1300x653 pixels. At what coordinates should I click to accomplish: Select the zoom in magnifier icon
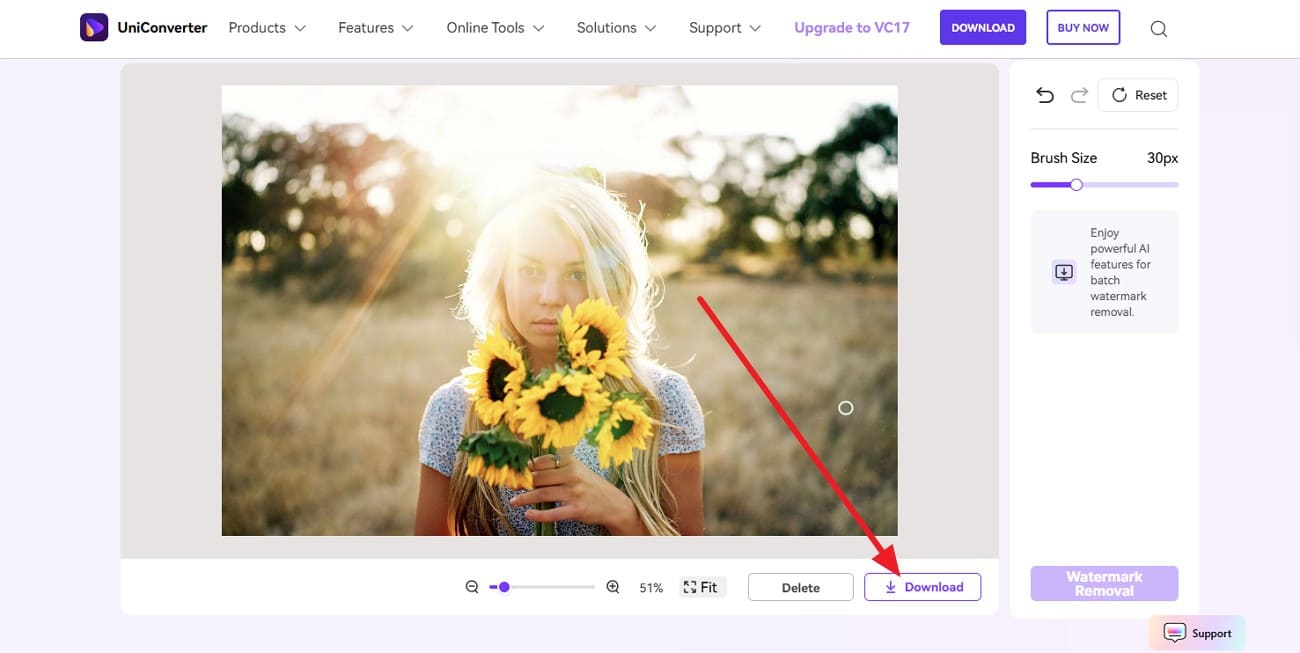click(x=613, y=586)
